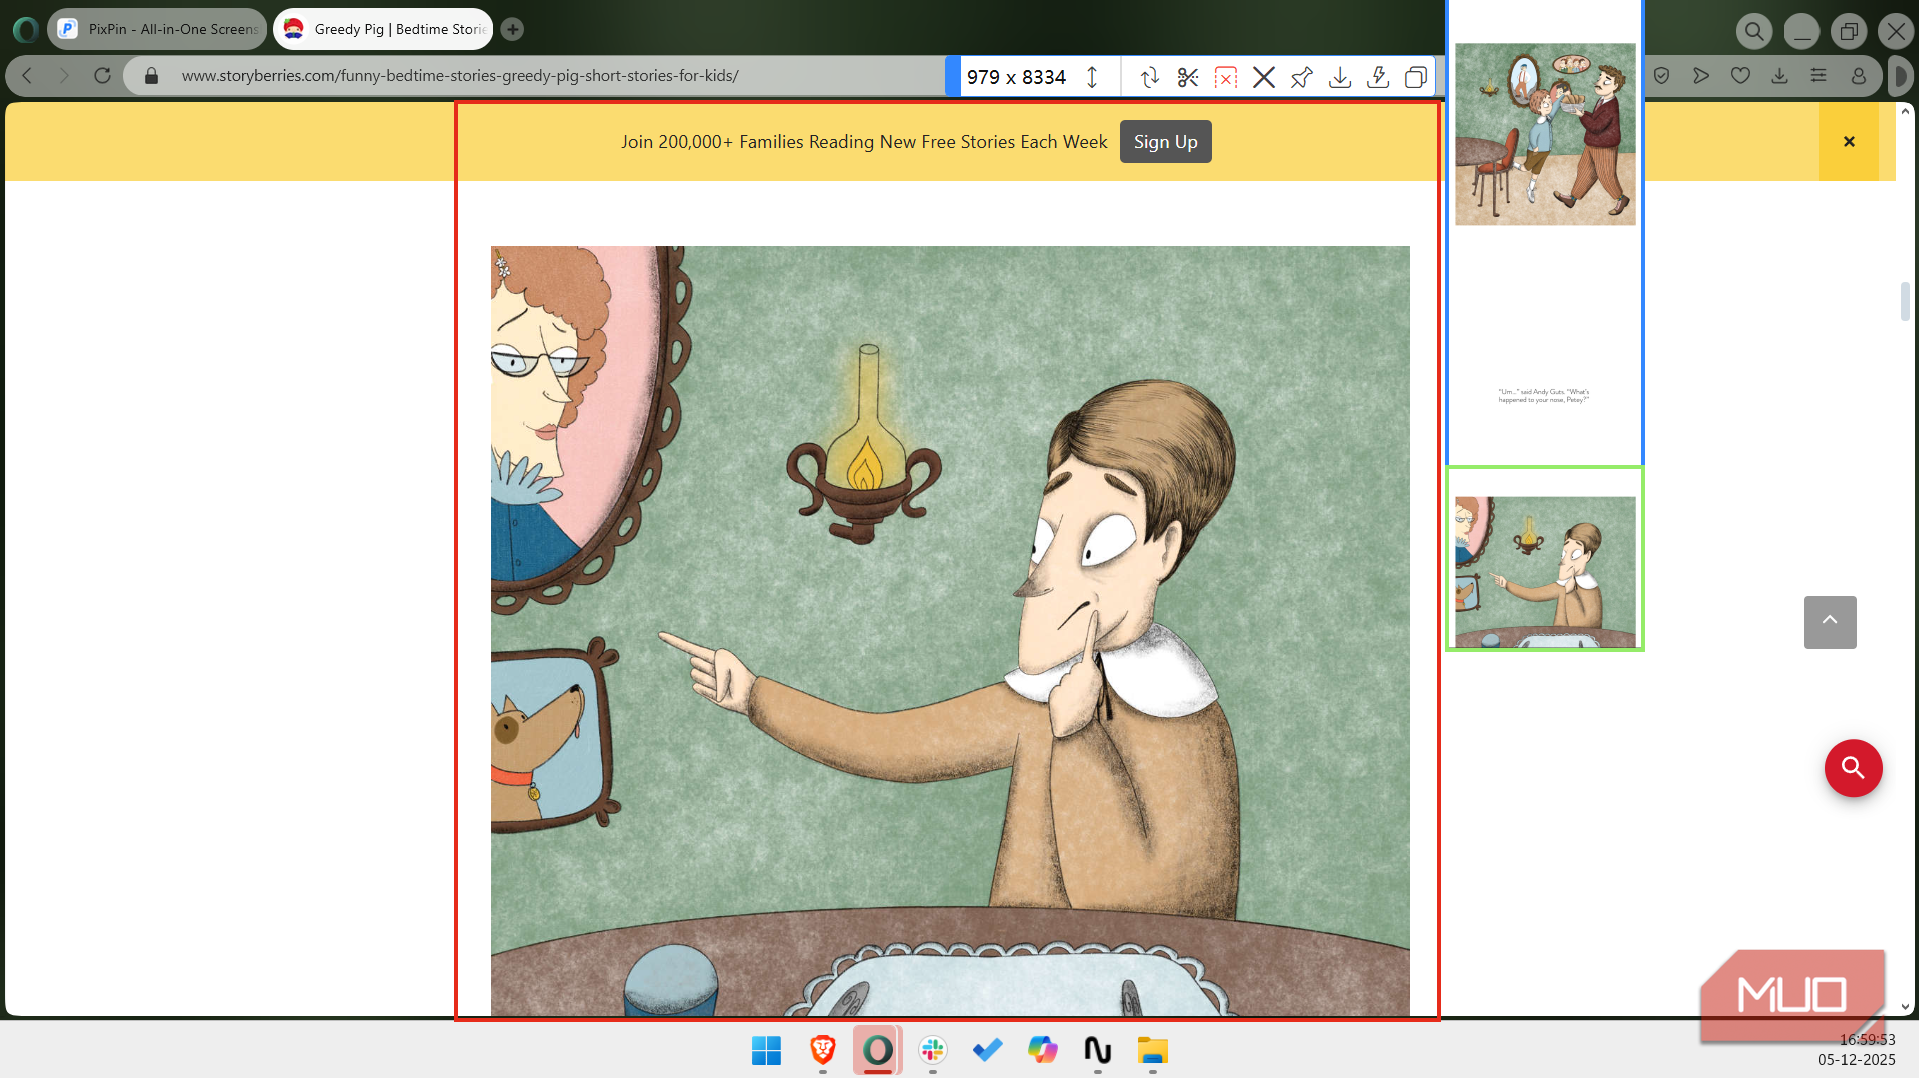
Task: Click the storyberries URL address bar
Action: tap(460, 76)
